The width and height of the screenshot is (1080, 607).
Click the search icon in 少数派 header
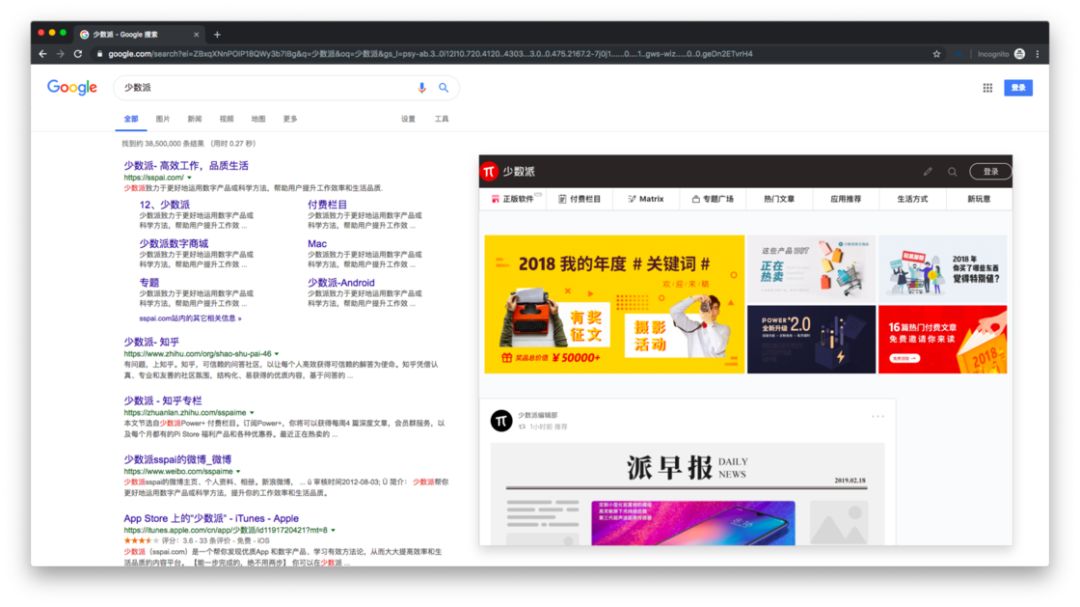952,172
